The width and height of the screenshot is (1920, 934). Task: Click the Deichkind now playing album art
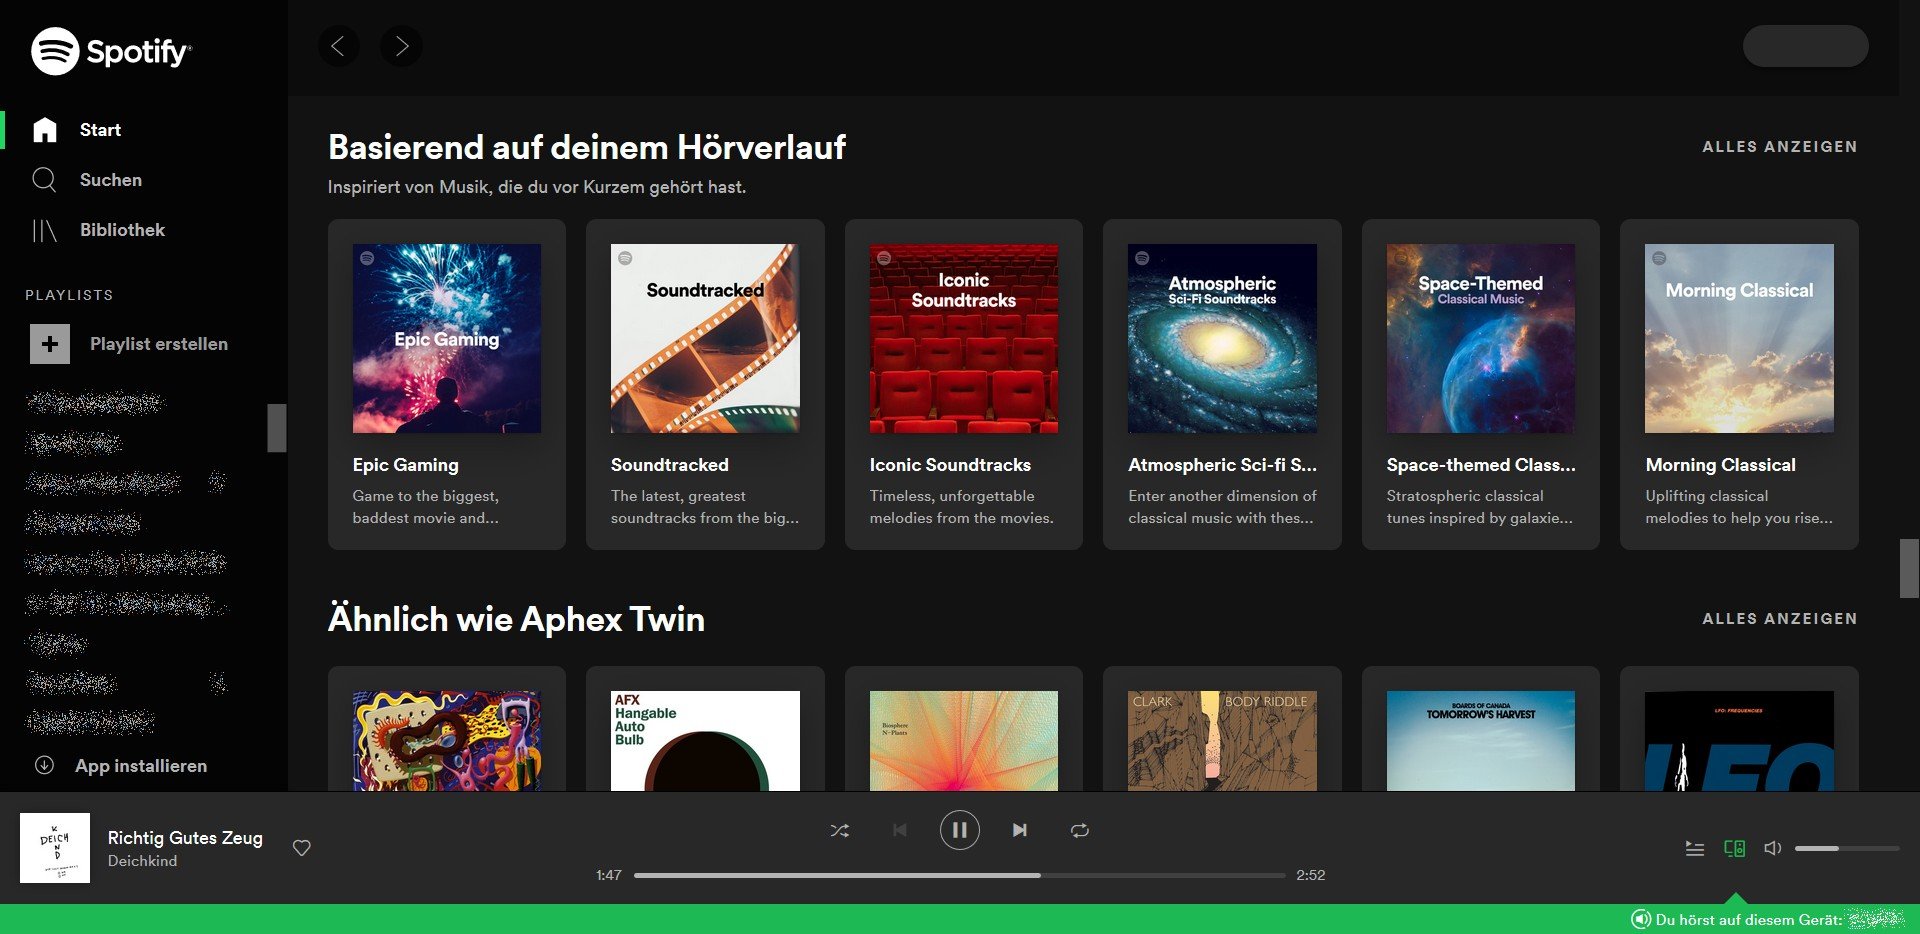click(55, 848)
